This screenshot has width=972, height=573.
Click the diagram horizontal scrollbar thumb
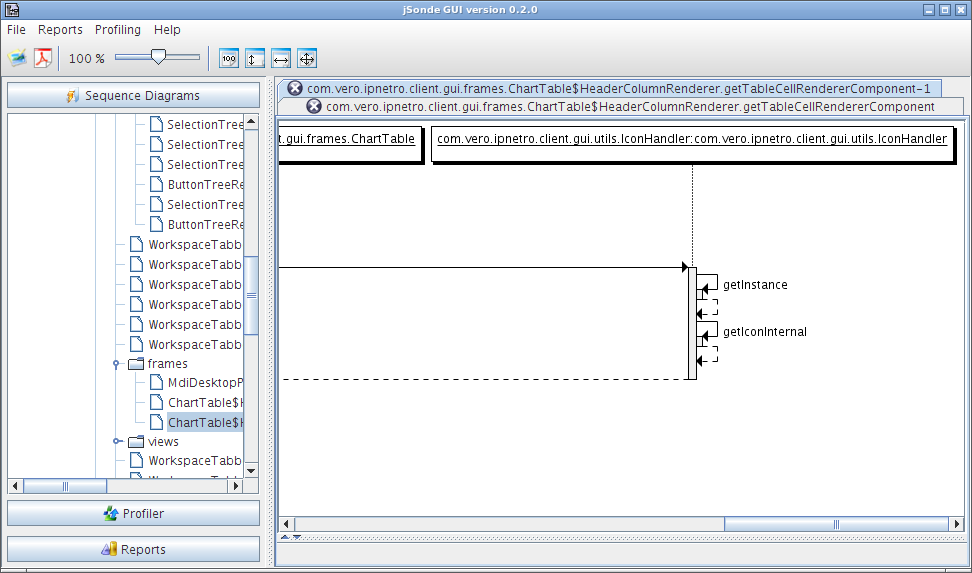click(x=836, y=524)
